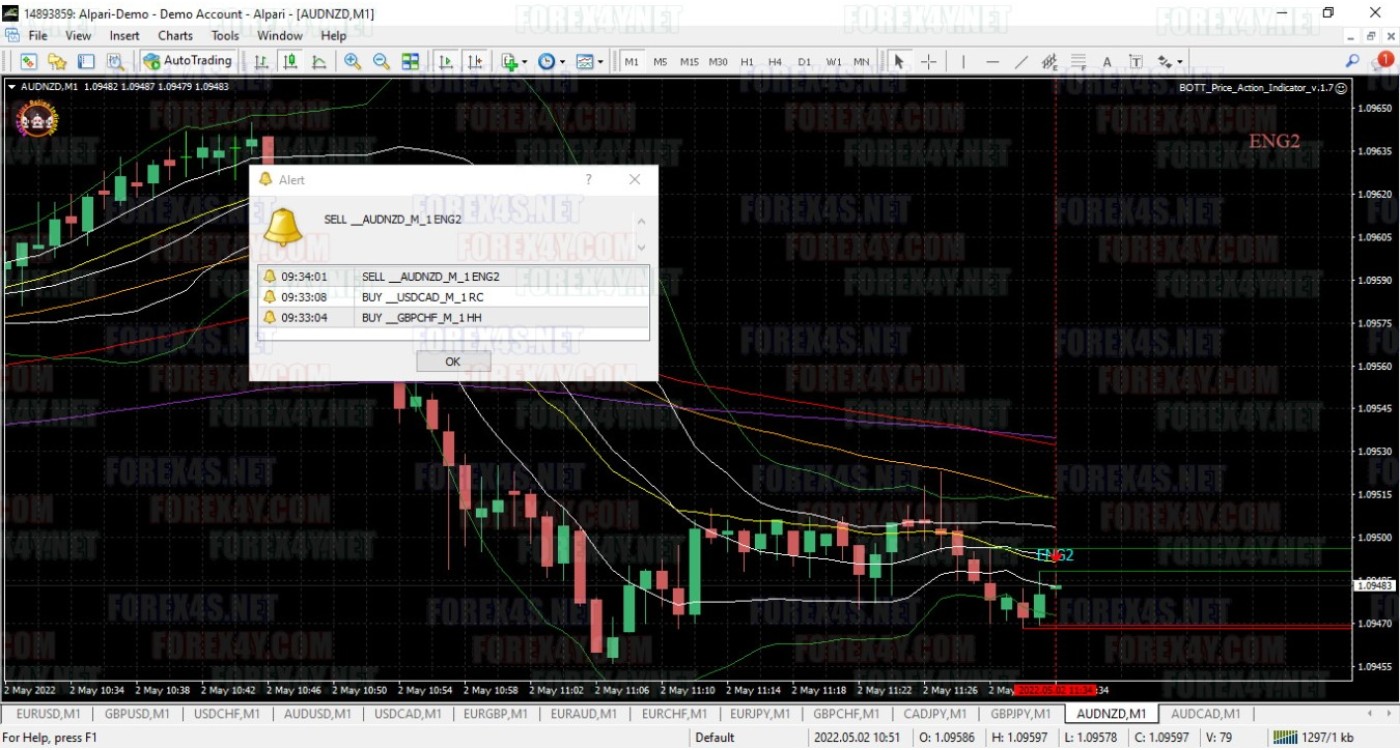Screen dimensions: 1400x750
Task: Toggle the chart auto scroll button
Action: [445, 62]
